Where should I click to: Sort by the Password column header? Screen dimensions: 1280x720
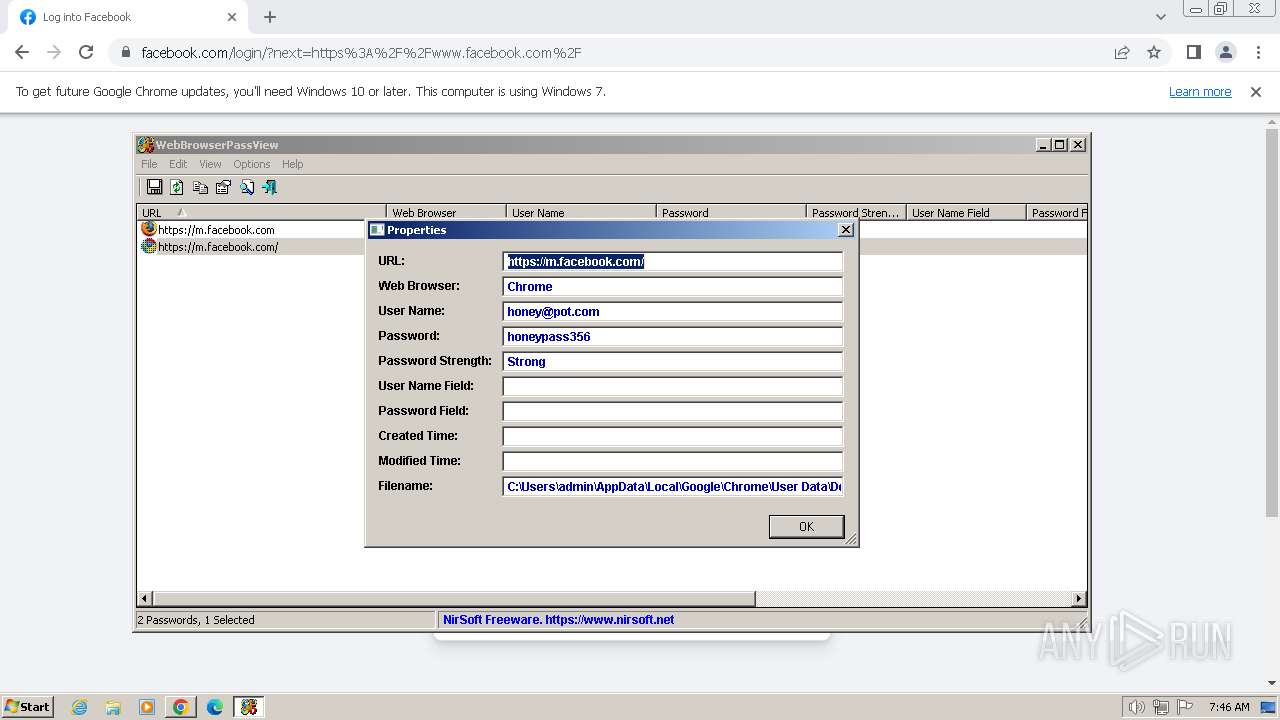click(731, 212)
